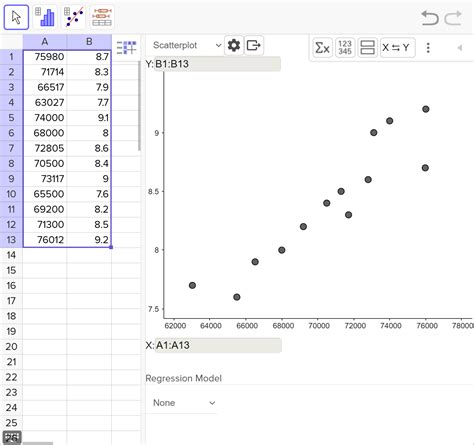Select row 14 header
This screenshot has width=474, height=445.
point(11,255)
